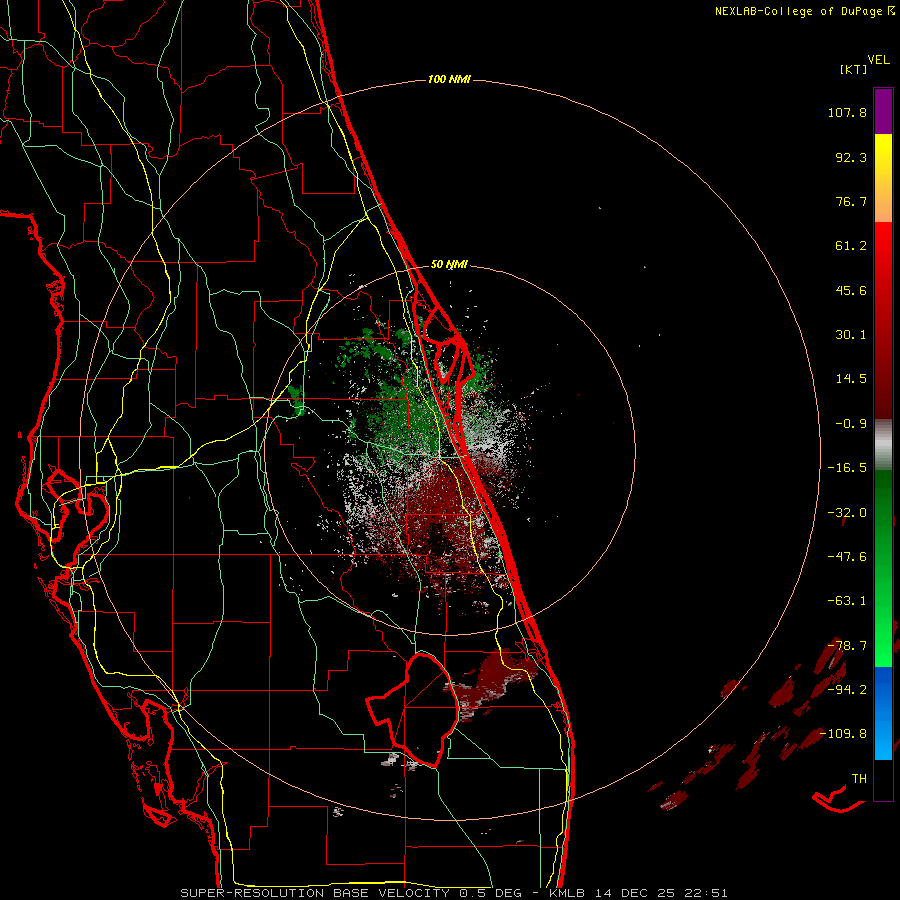The width and height of the screenshot is (900, 900).
Task: Select the 107.8 velocity scale value
Action: coord(847,112)
